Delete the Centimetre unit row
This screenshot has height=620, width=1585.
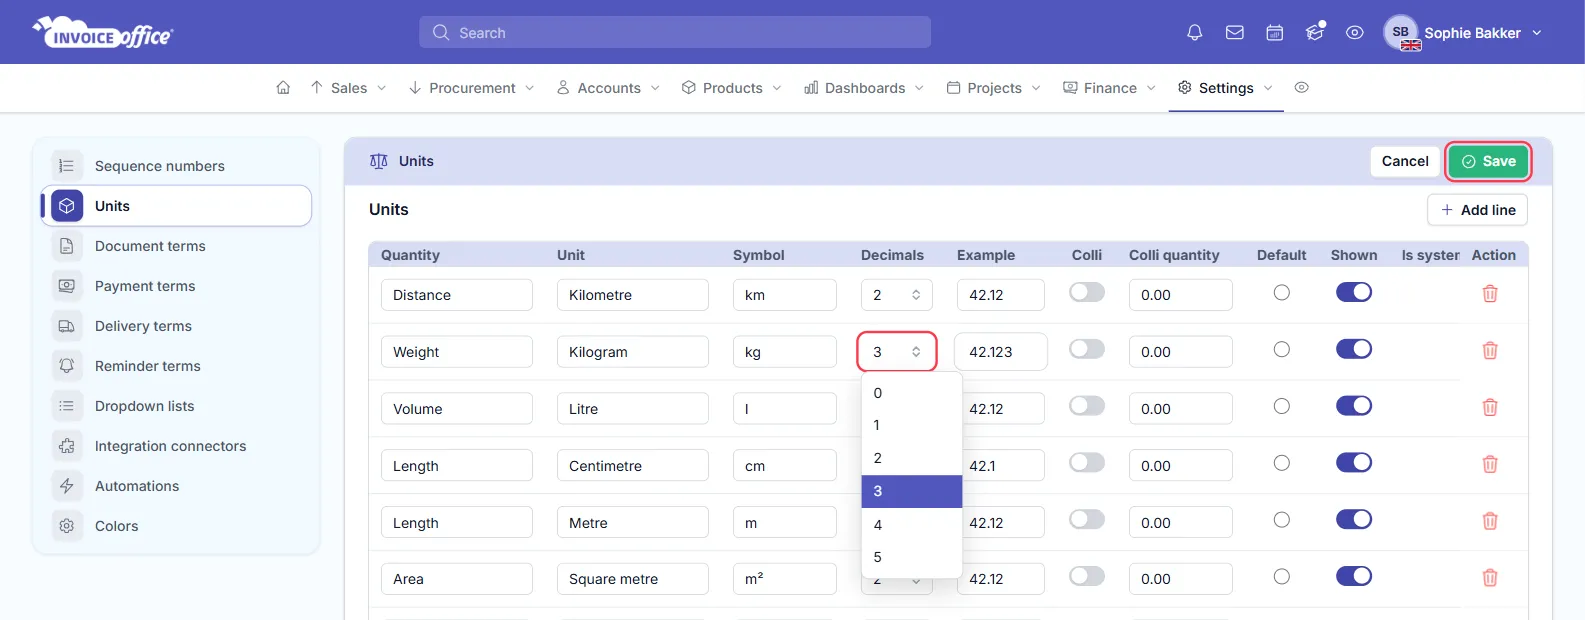tap(1490, 465)
